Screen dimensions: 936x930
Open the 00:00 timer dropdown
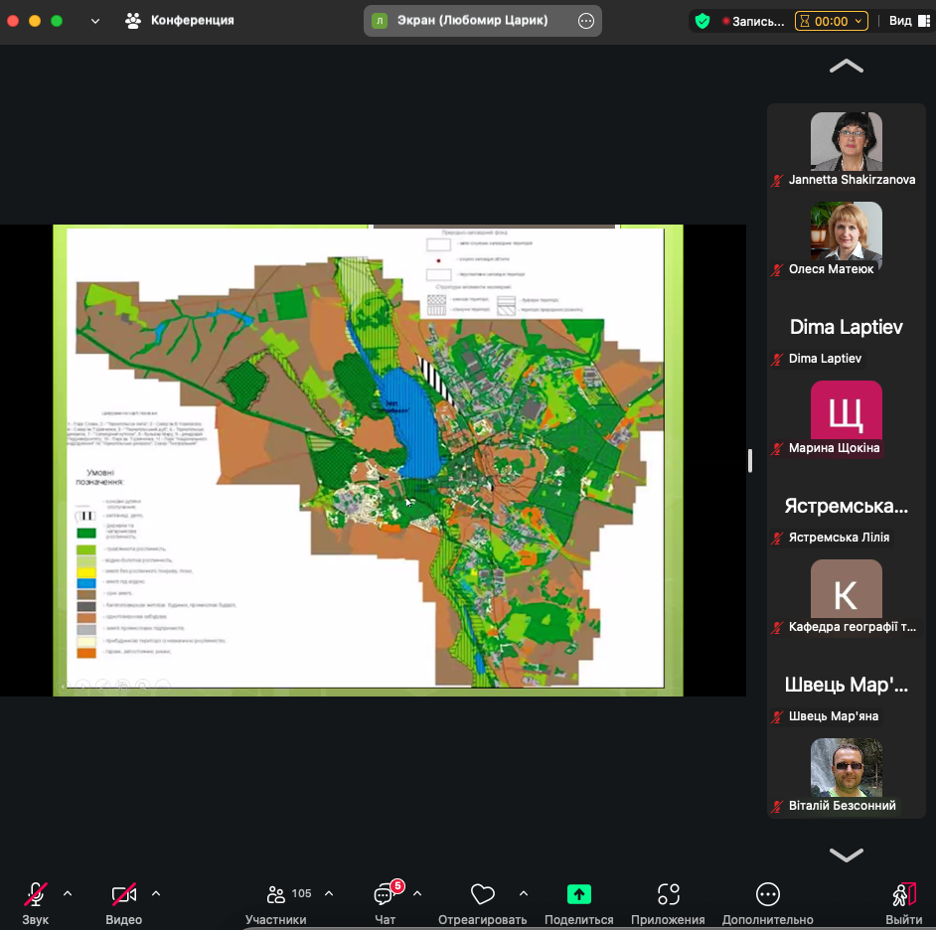tap(831, 21)
